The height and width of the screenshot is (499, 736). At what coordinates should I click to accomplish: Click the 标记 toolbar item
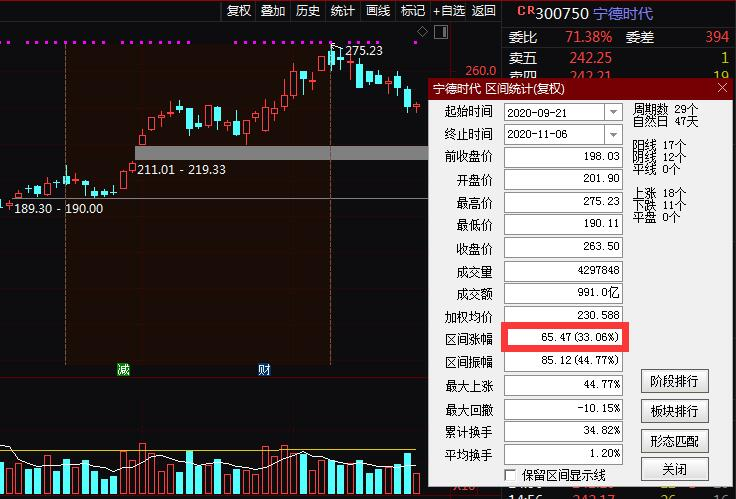coord(413,10)
